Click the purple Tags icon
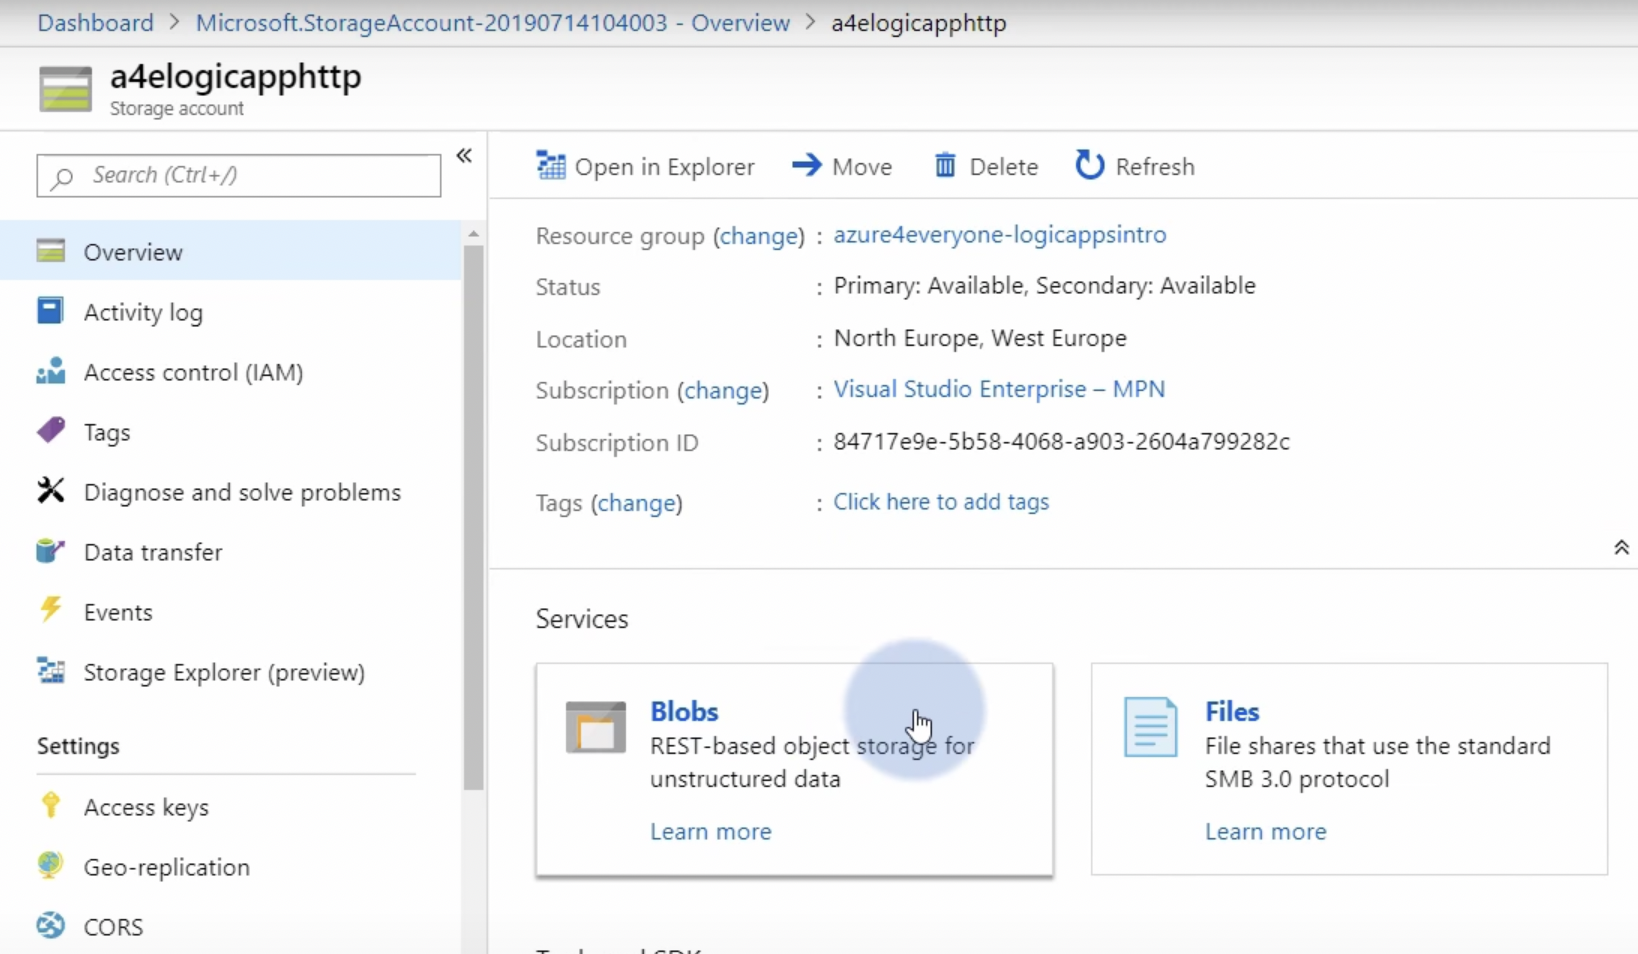Image resolution: width=1638 pixels, height=954 pixels. tap(50, 431)
